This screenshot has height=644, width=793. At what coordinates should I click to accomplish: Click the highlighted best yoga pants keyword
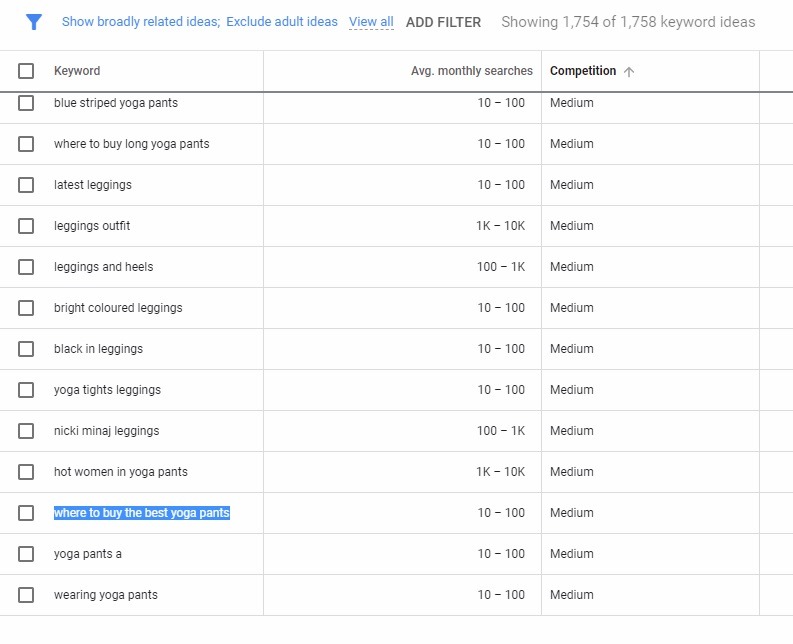pyautogui.click(x=142, y=513)
